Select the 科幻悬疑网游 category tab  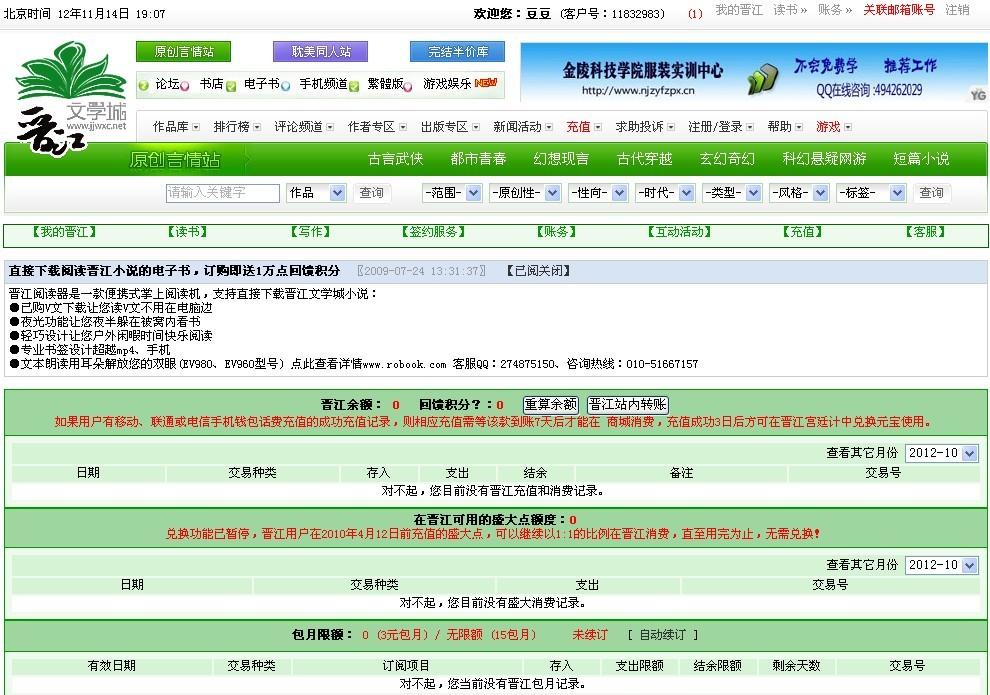824,159
